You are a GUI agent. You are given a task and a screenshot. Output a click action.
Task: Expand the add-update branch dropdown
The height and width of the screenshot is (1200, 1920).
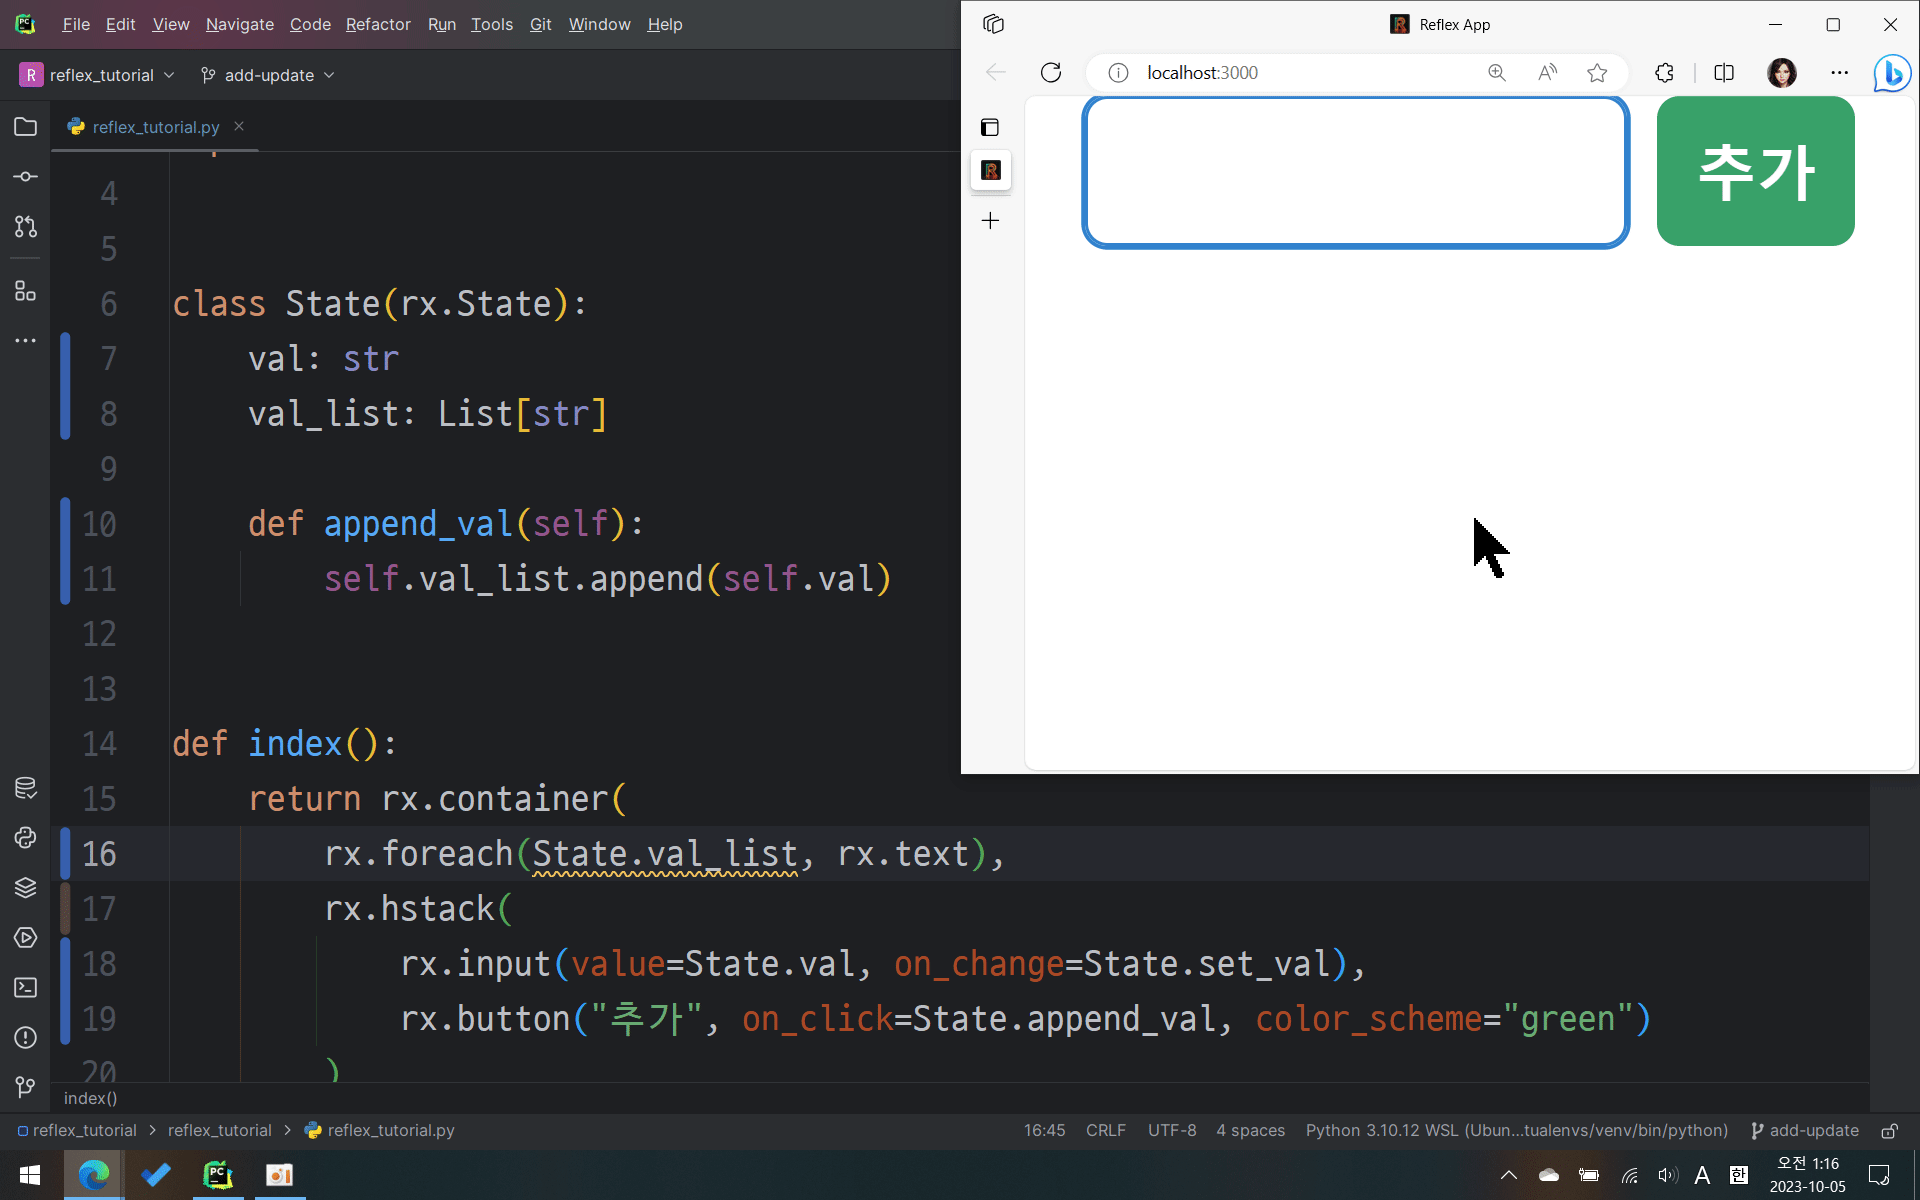pyautogui.click(x=268, y=75)
